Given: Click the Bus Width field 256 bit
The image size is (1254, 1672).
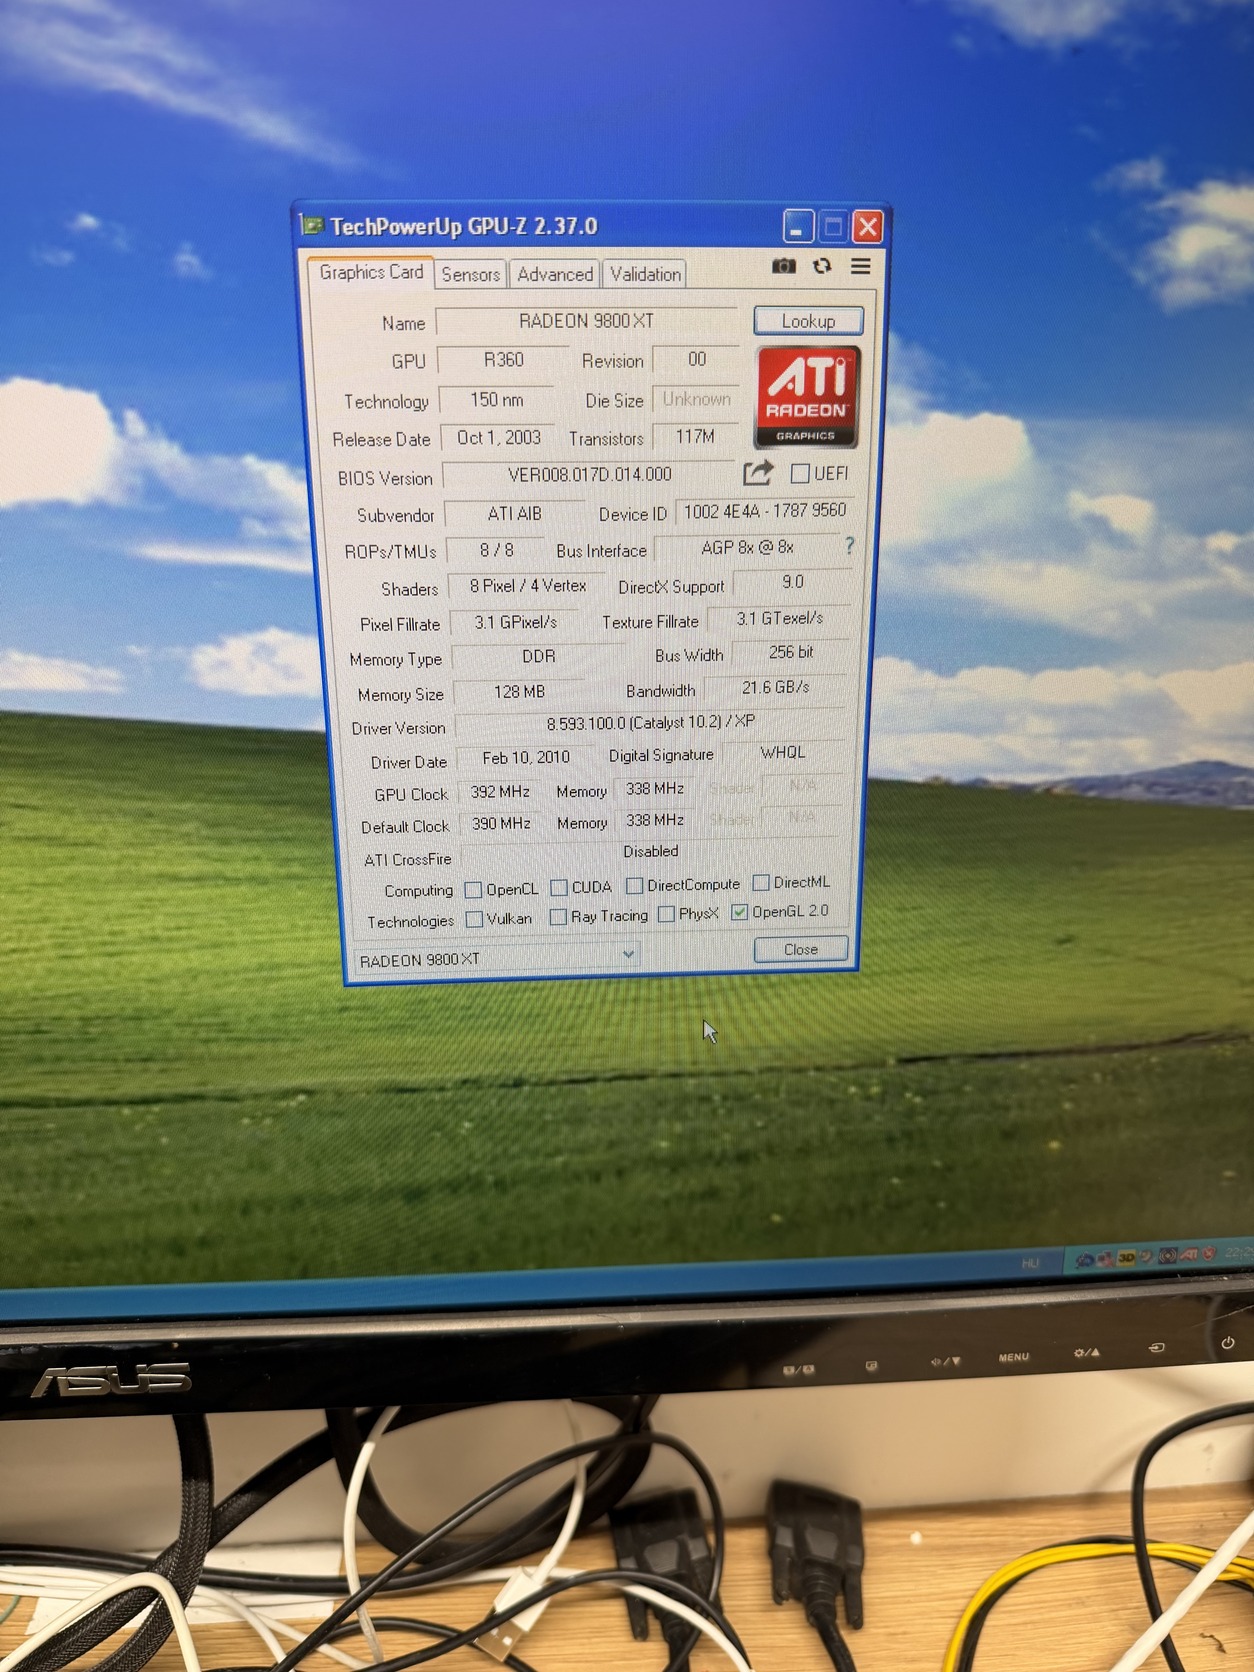Looking at the screenshot, I should coord(790,652).
